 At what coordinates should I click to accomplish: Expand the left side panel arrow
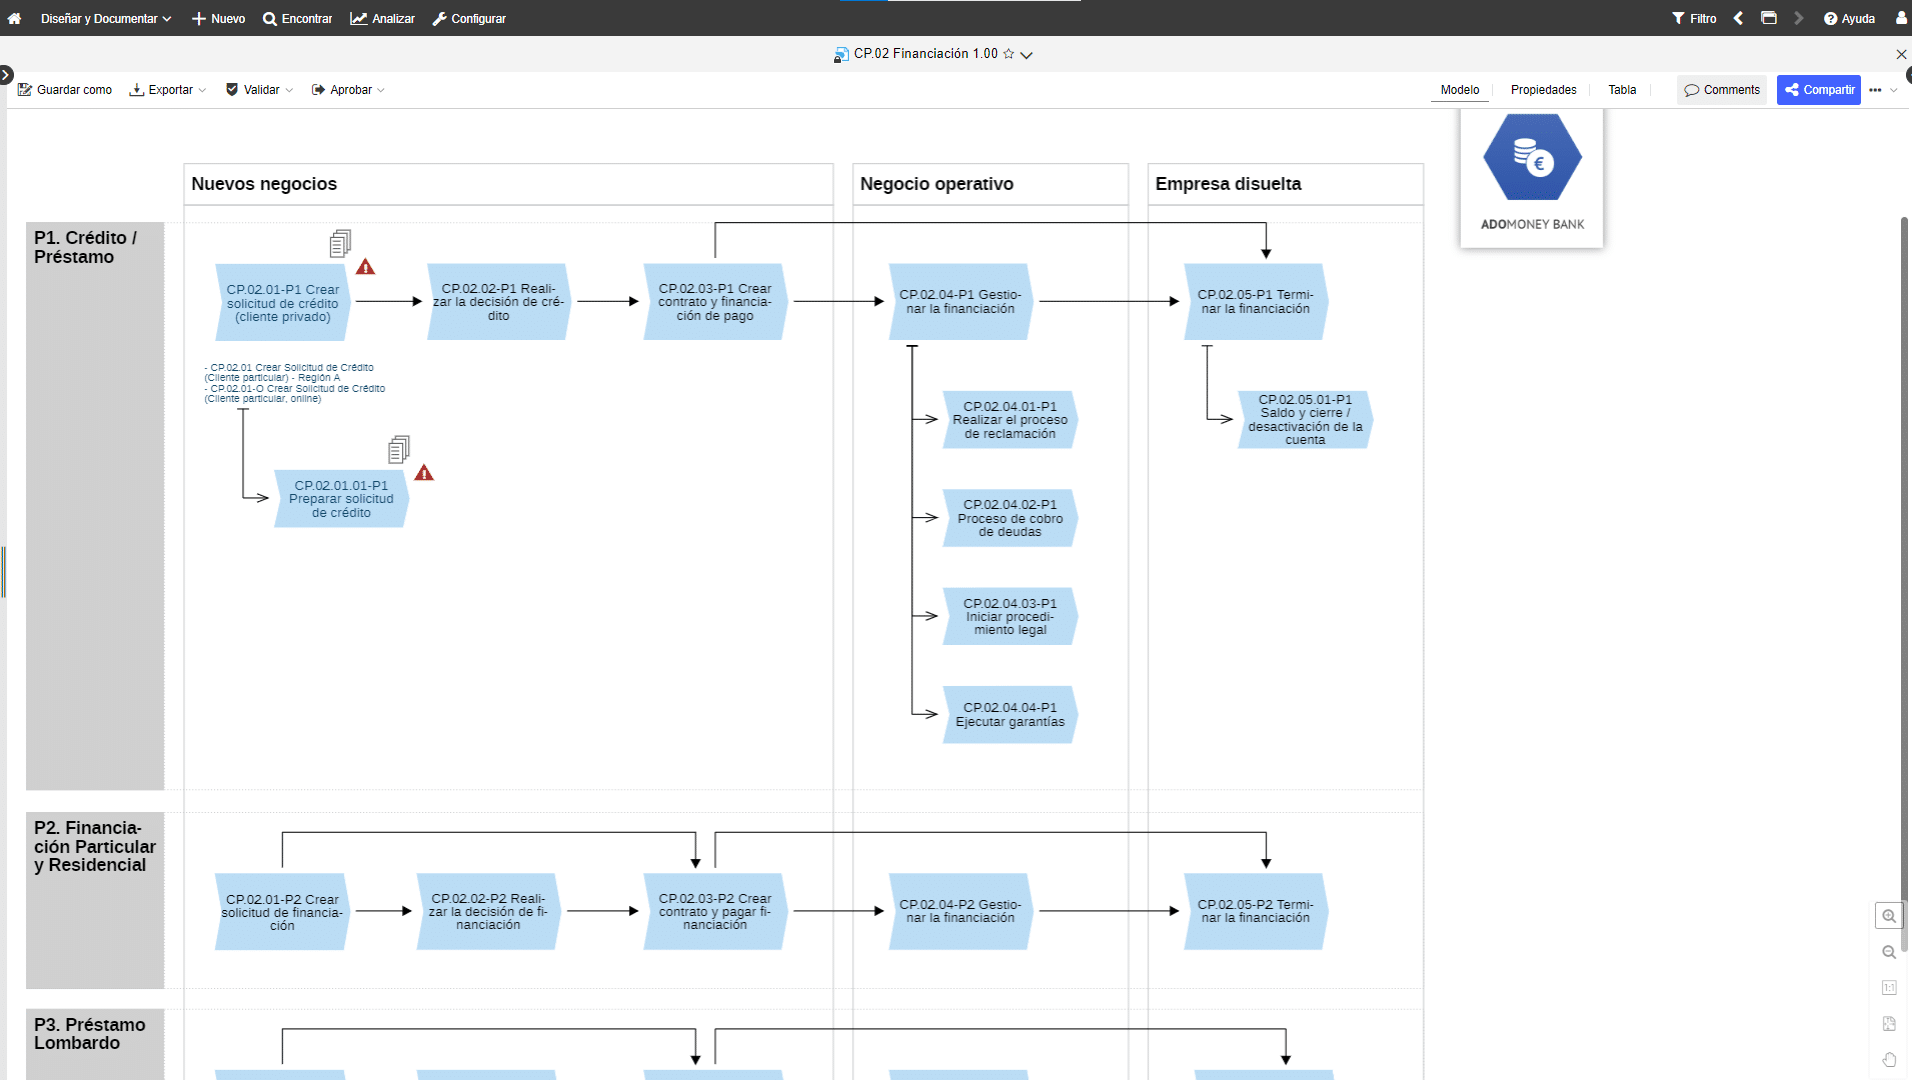point(6,74)
